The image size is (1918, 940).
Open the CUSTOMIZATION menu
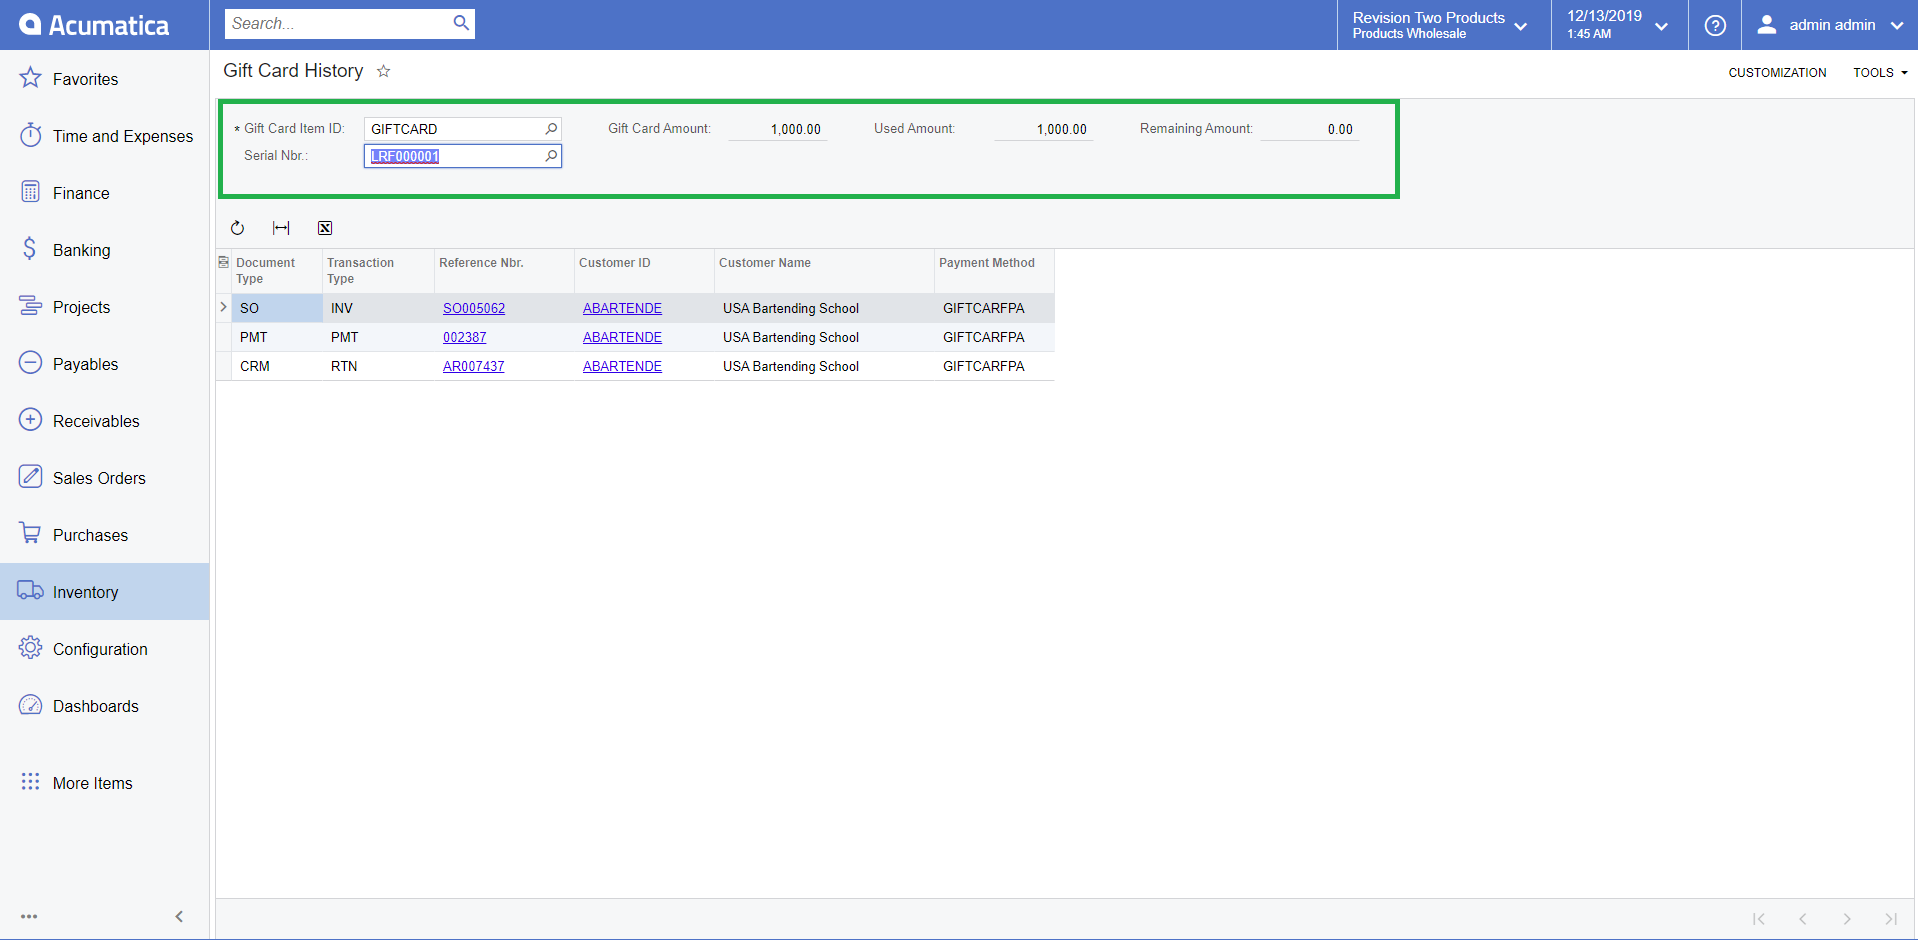[1777, 73]
